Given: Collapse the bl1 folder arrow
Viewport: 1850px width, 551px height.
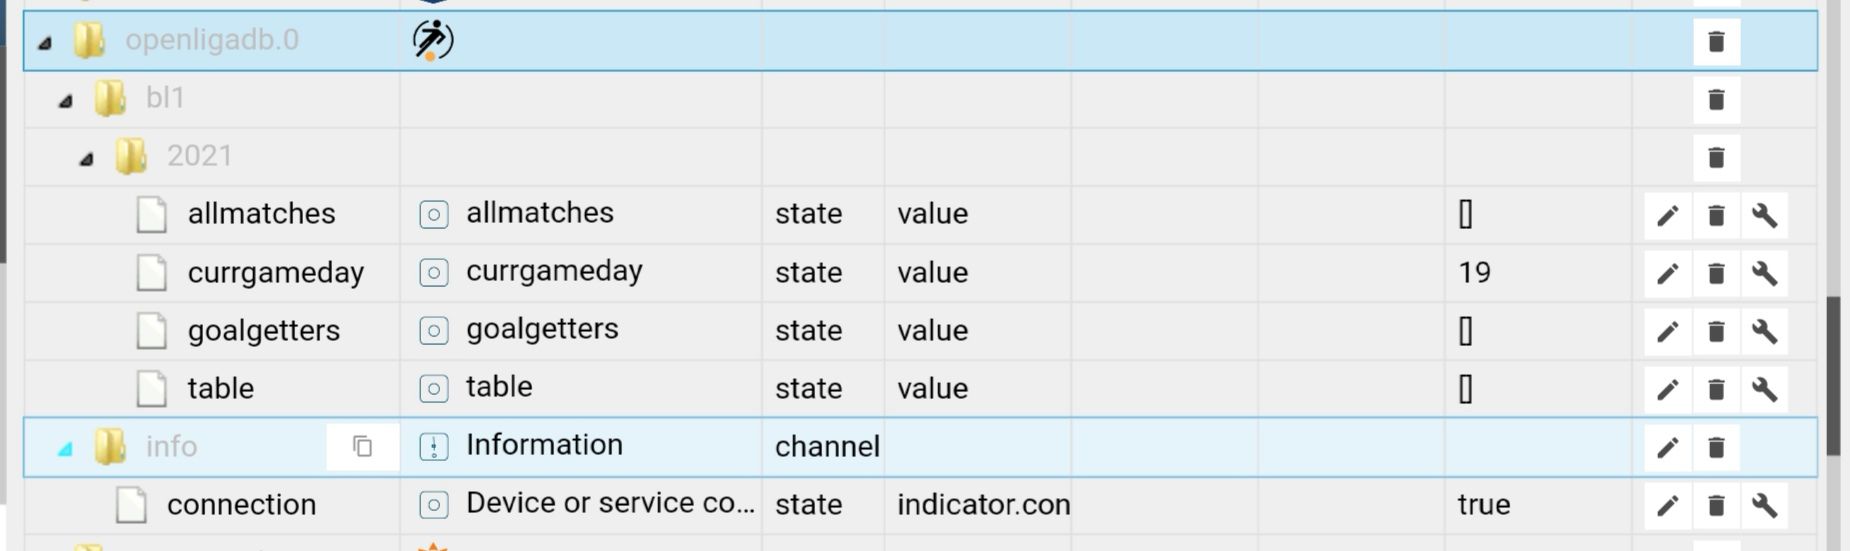Looking at the screenshot, I should [x=66, y=100].
